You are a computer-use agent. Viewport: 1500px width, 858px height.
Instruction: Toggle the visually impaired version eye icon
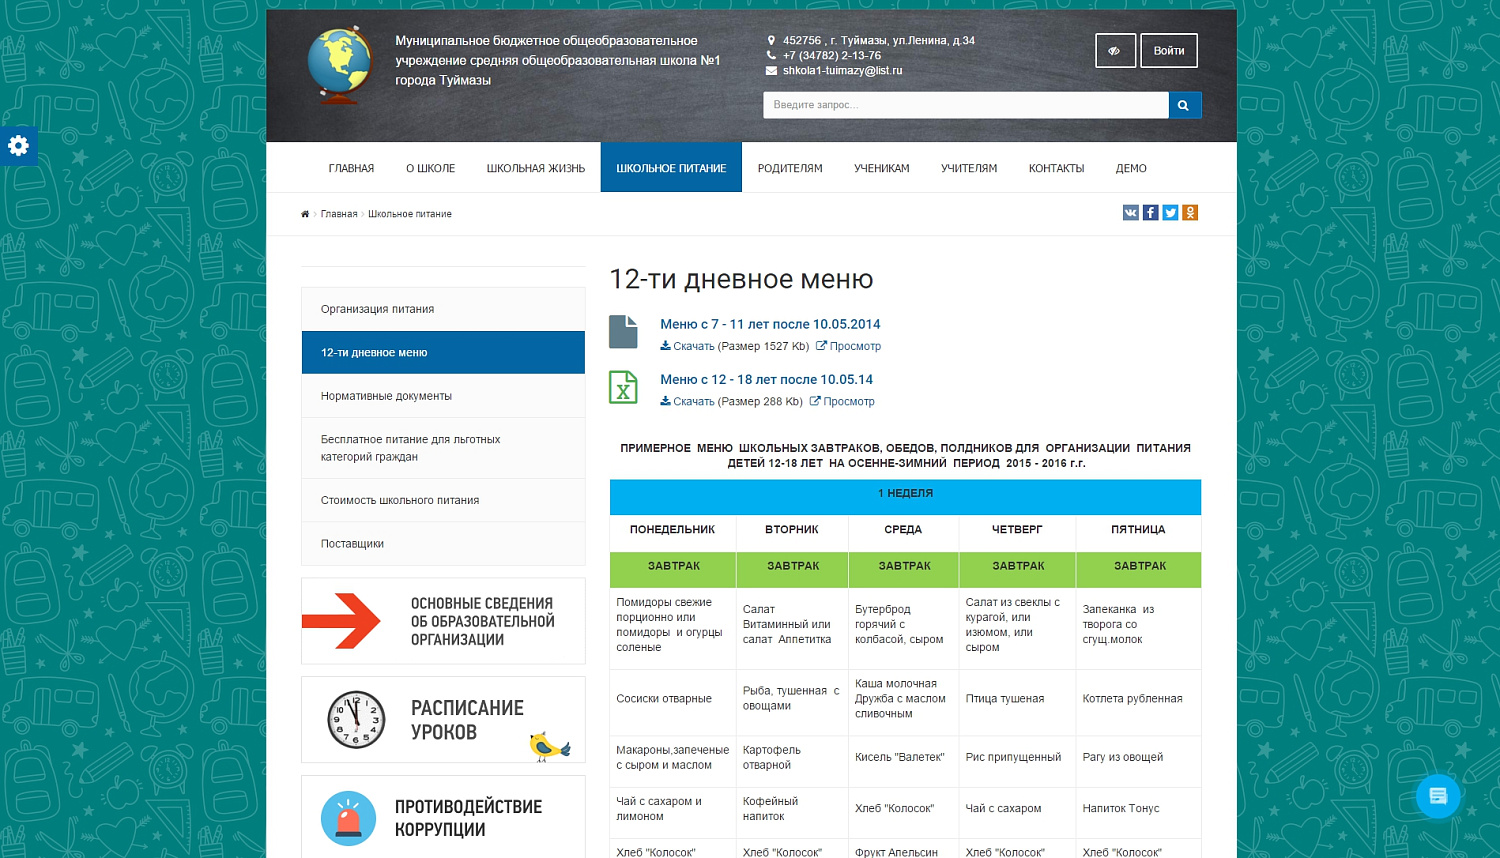coord(1114,50)
